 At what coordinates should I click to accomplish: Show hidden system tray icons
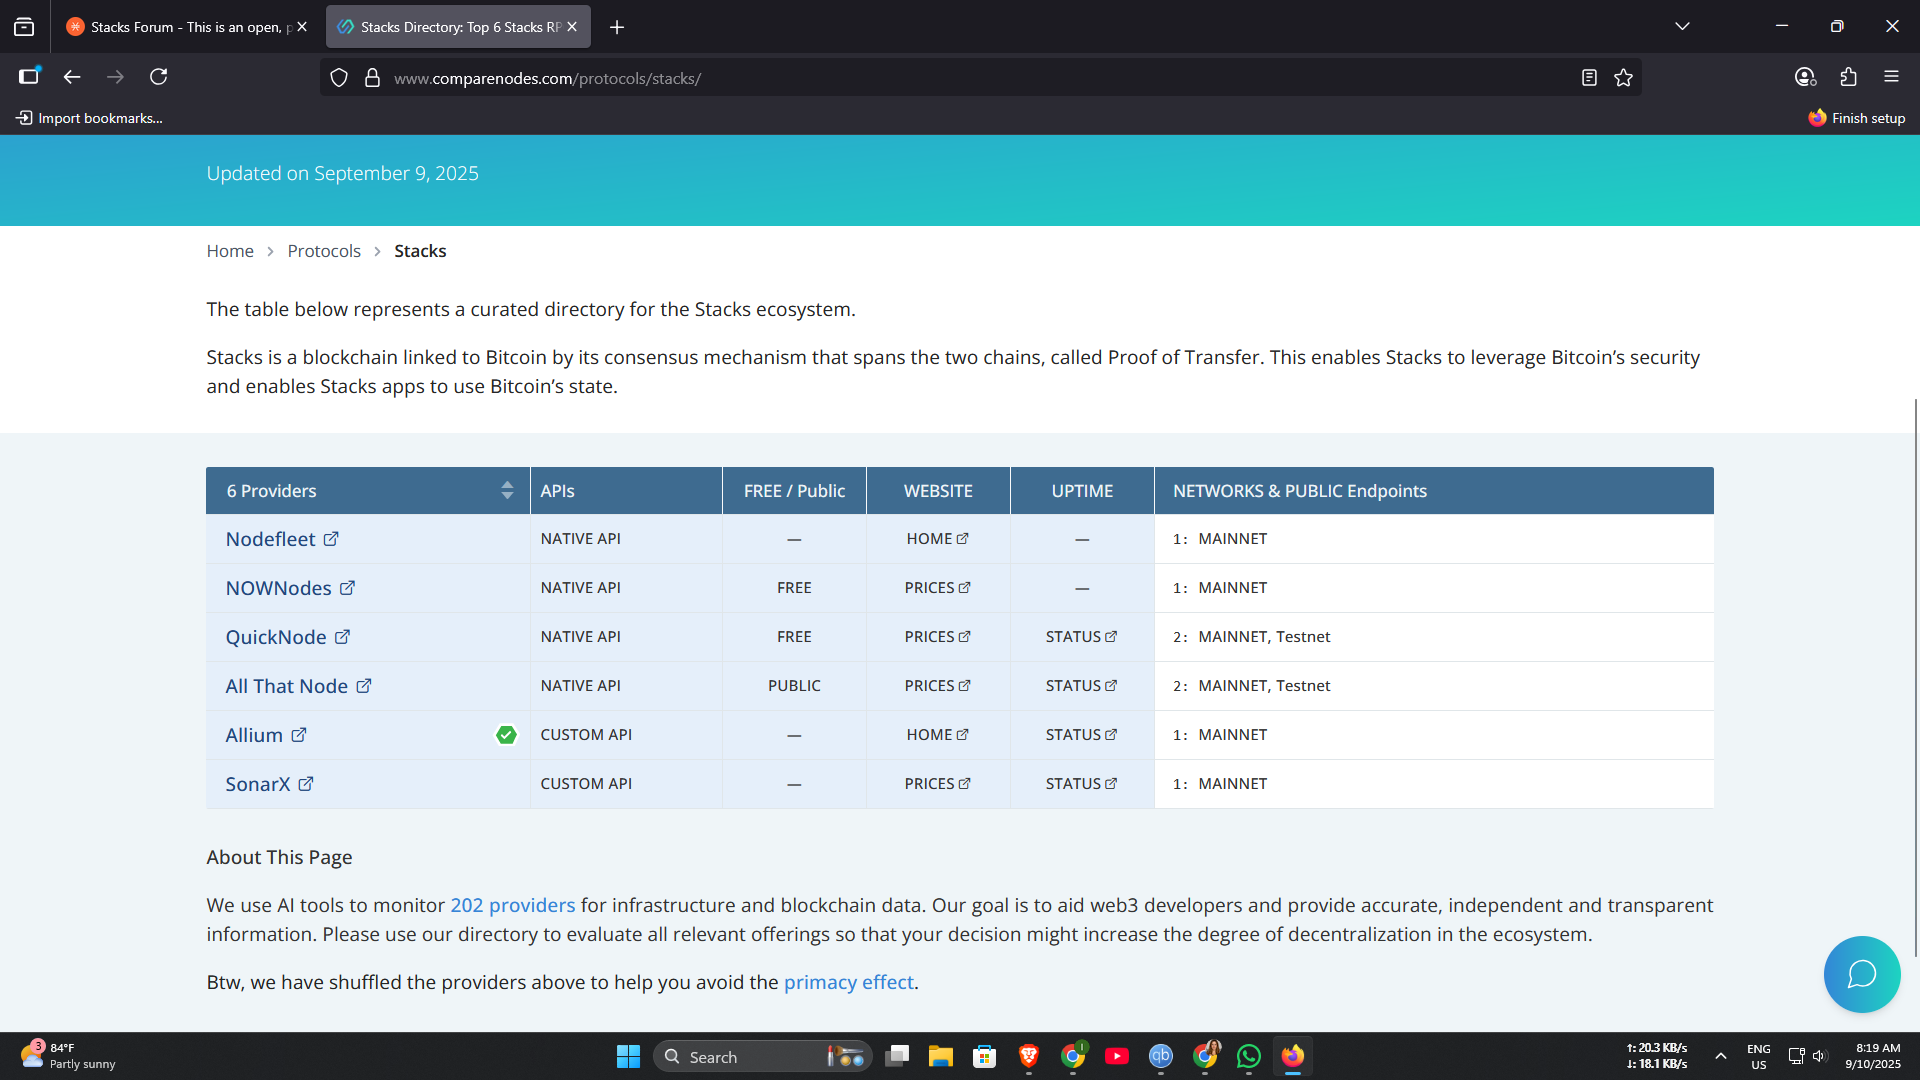click(x=1720, y=1056)
